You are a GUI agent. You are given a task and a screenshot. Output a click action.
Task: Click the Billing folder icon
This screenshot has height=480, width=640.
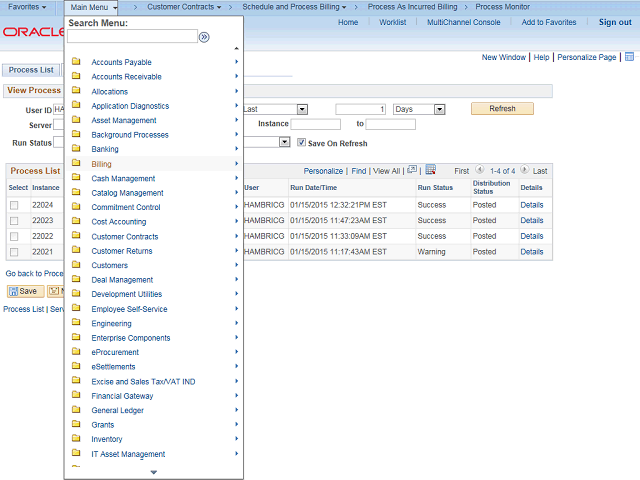point(76,164)
